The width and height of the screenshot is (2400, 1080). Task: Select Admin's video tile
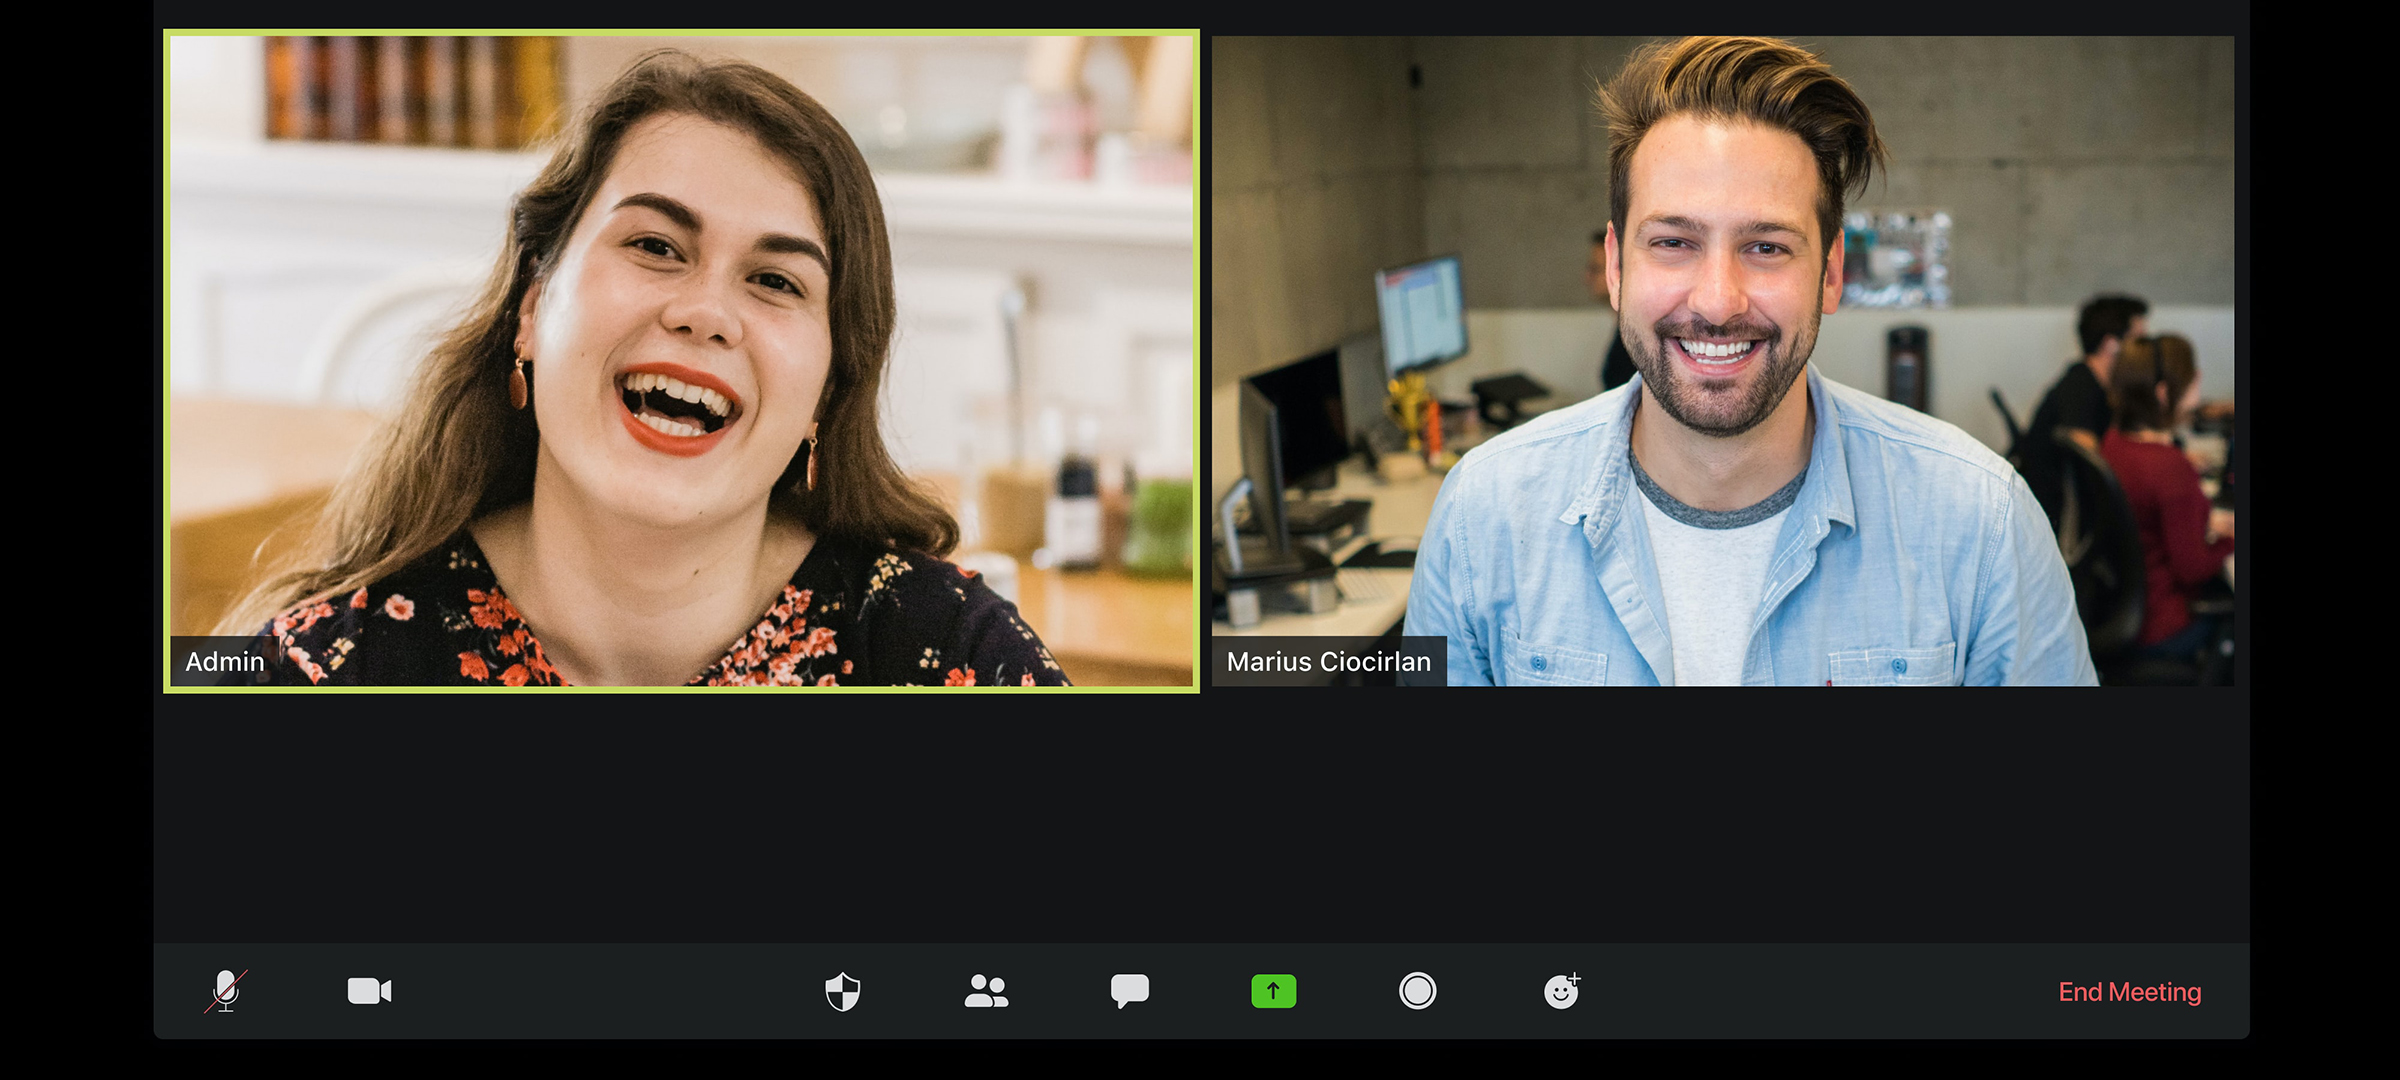pos(680,360)
